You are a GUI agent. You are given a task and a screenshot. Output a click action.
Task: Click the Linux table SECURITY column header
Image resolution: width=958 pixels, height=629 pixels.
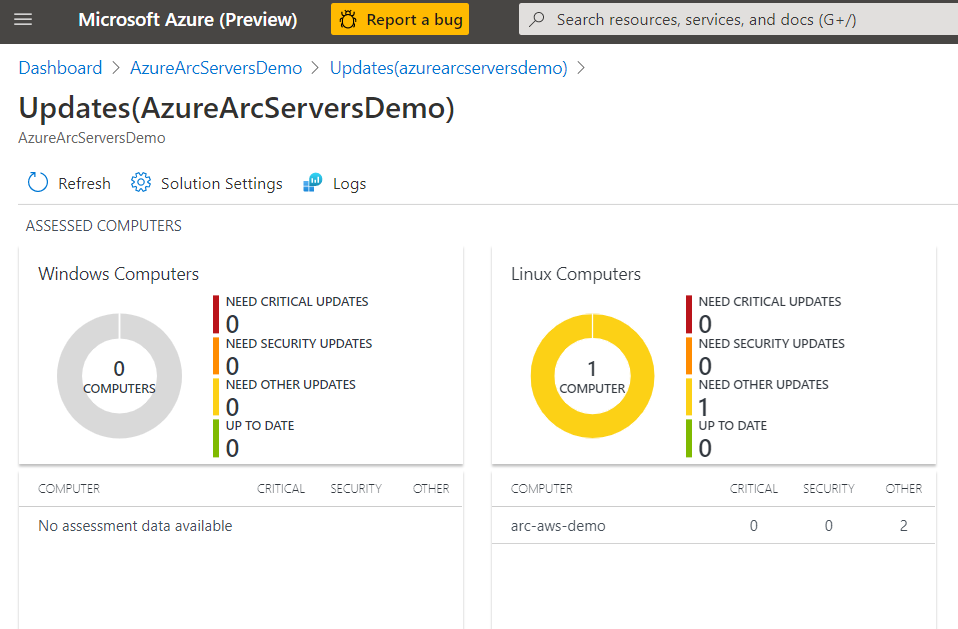[x=828, y=489]
